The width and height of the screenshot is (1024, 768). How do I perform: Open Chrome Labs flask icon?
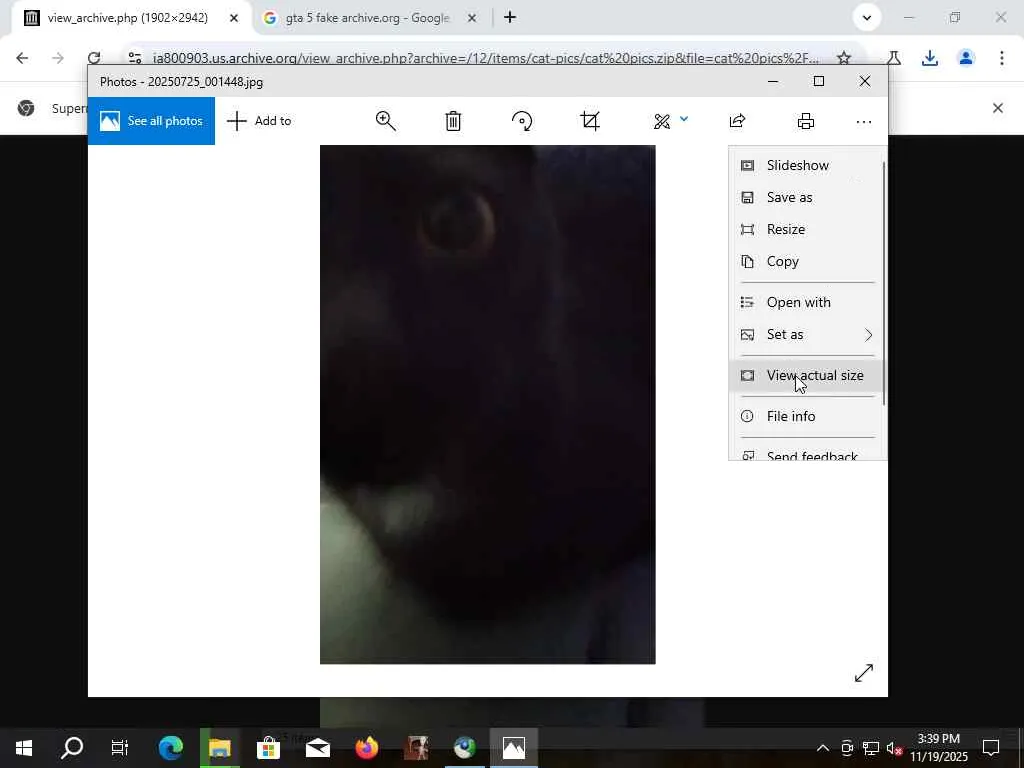click(893, 58)
